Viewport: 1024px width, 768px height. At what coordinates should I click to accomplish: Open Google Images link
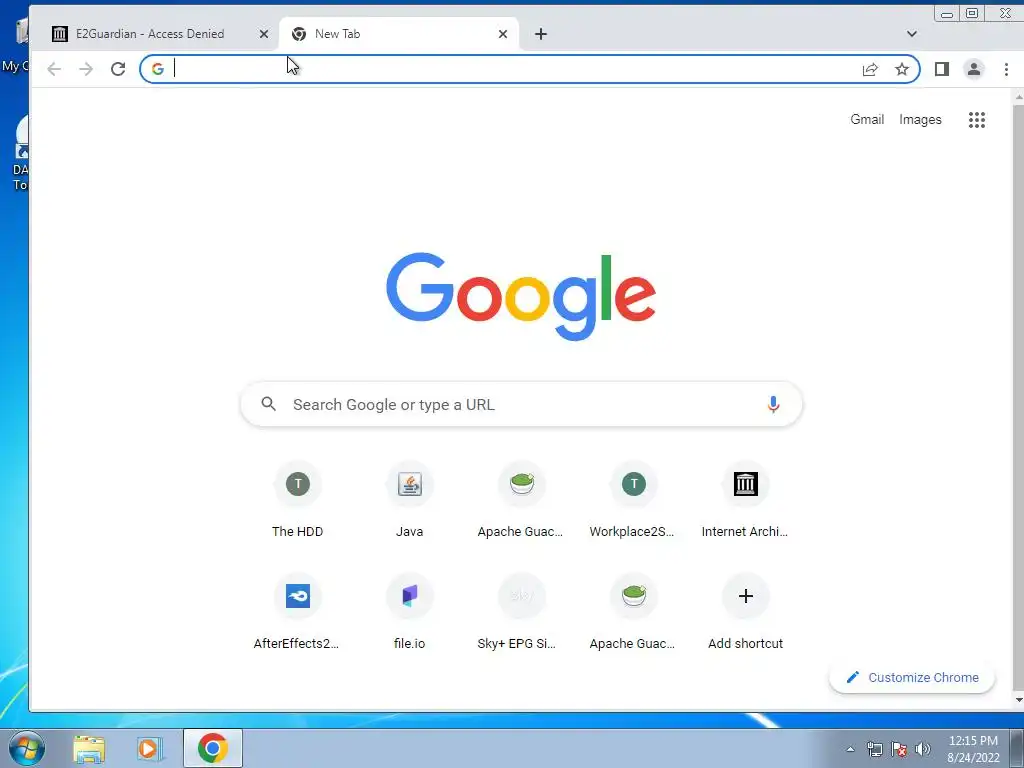point(920,120)
